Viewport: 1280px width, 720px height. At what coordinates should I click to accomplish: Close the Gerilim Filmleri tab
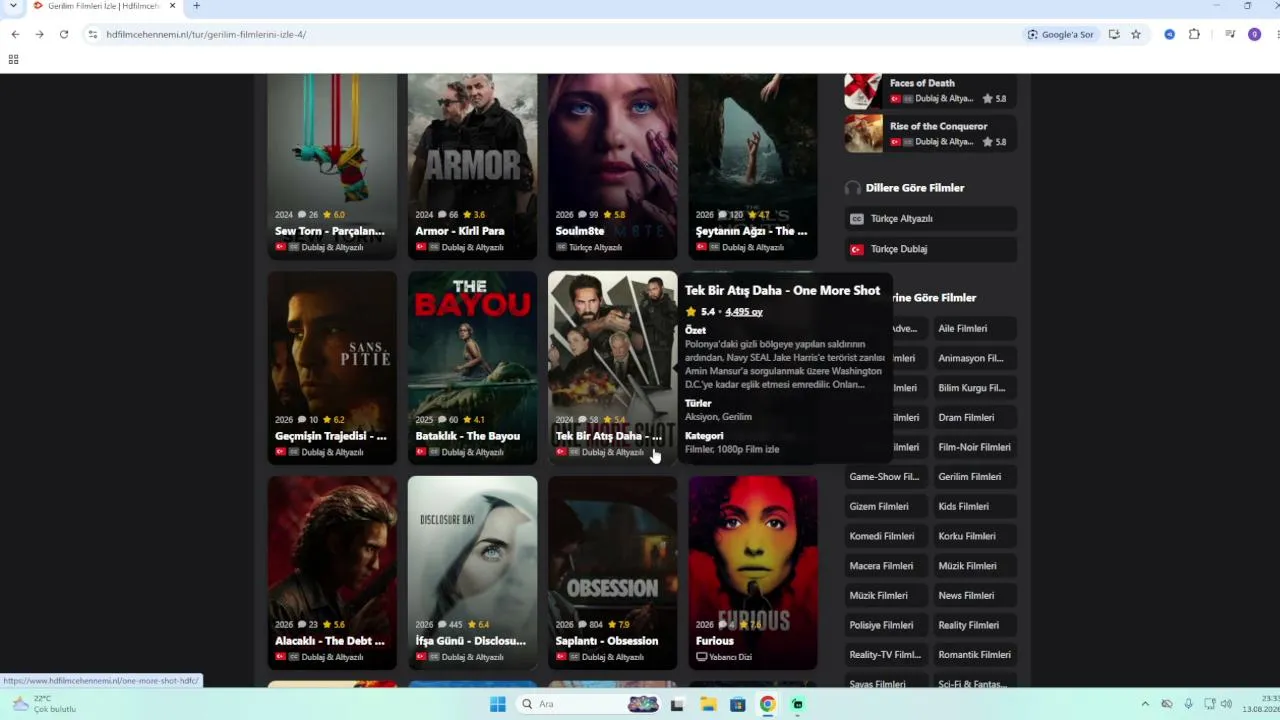click(x=172, y=6)
